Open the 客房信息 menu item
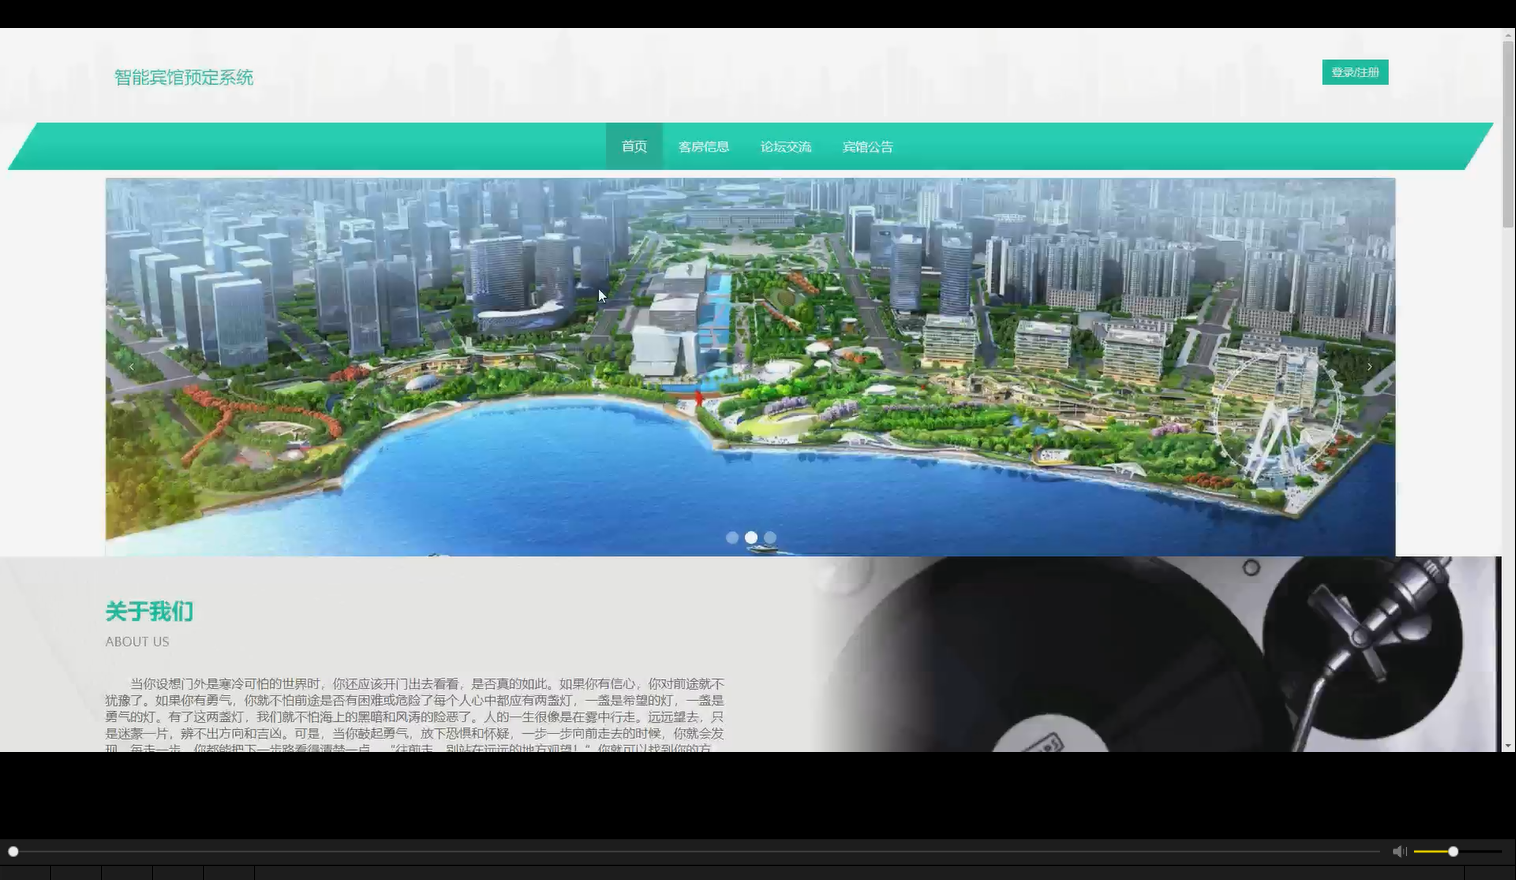1516x880 pixels. [703, 146]
